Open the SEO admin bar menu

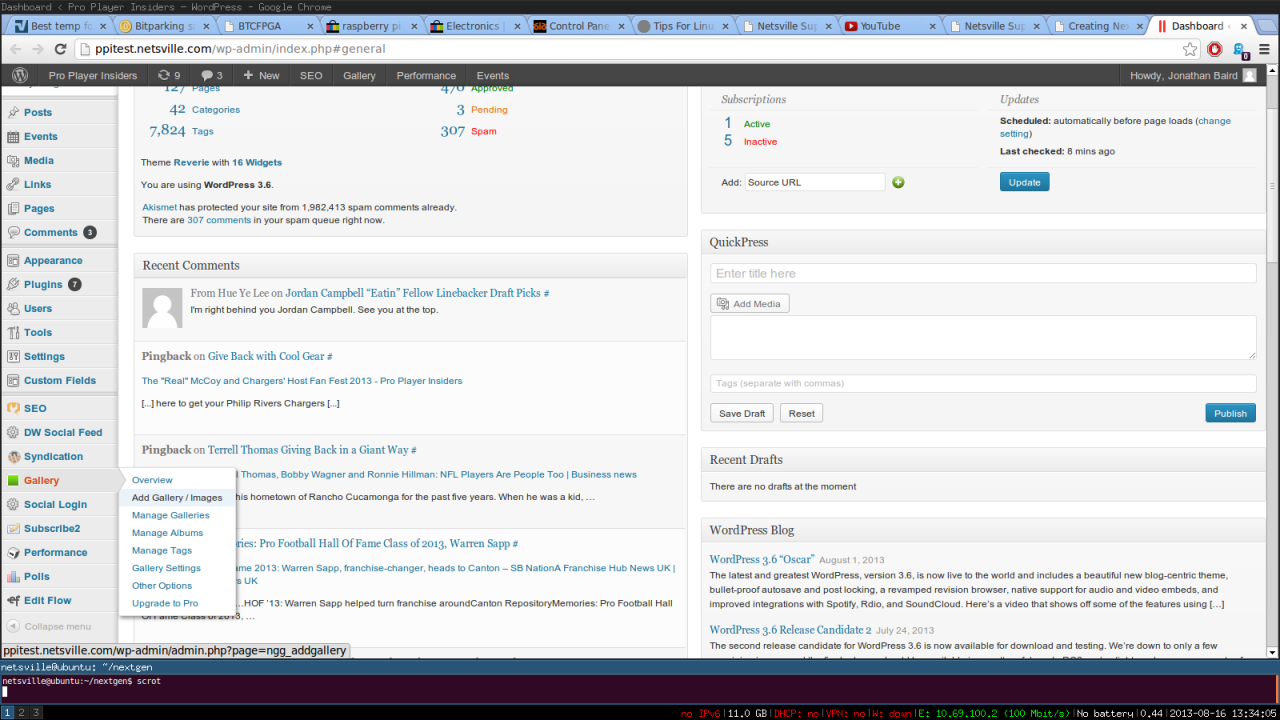311,75
